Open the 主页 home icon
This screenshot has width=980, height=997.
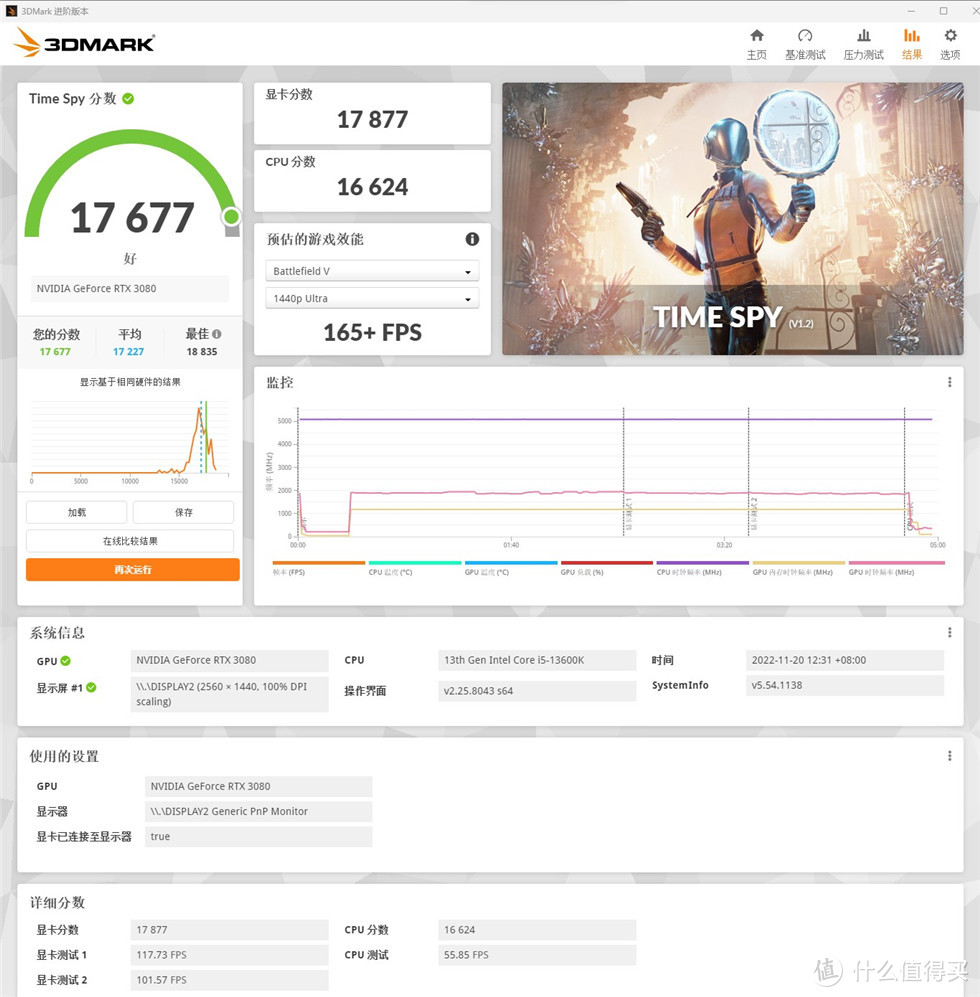[757, 42]
